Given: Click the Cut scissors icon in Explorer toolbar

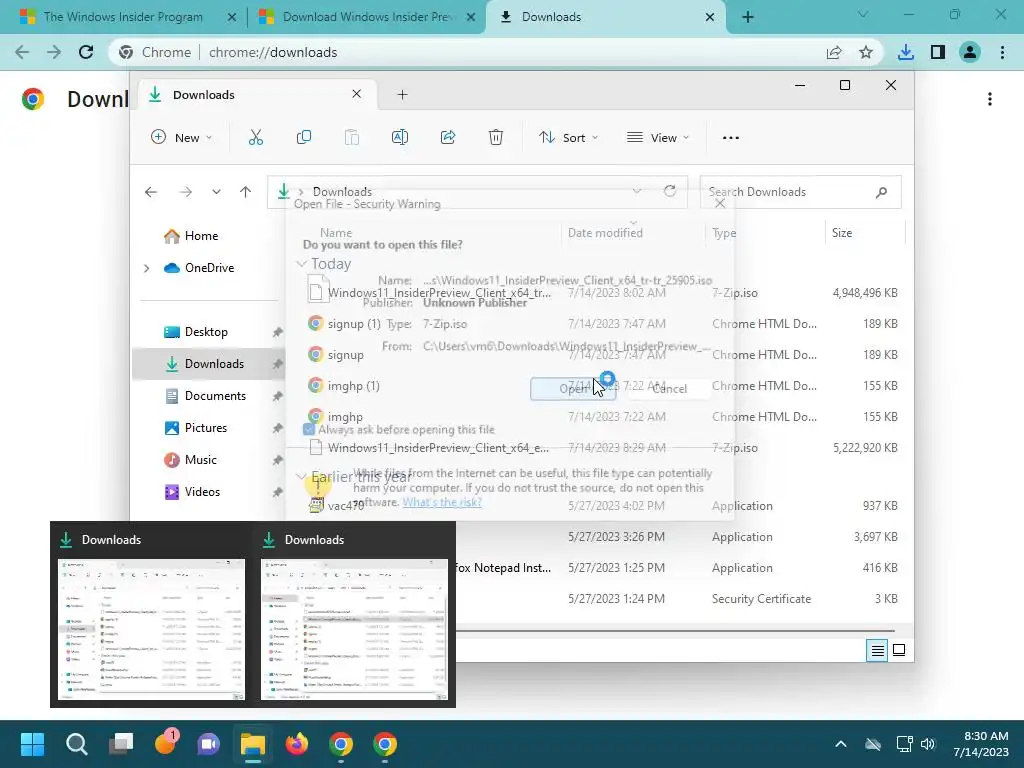Looking at the screenshot, I should pos(255,138).
